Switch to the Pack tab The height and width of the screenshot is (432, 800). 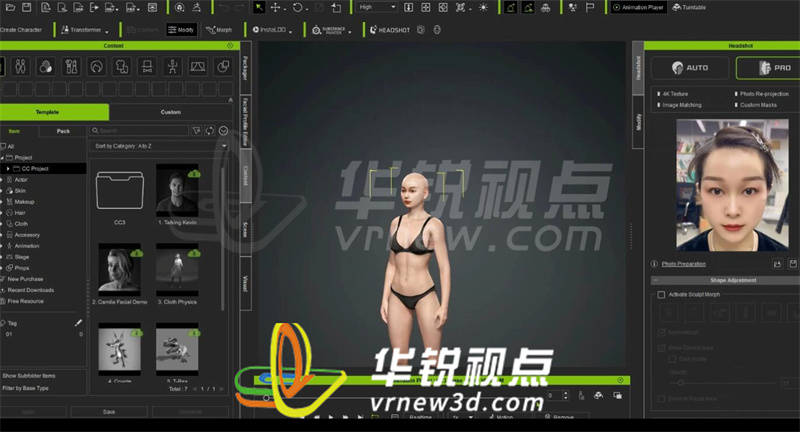pyautogui.click(x=62, y=131)
